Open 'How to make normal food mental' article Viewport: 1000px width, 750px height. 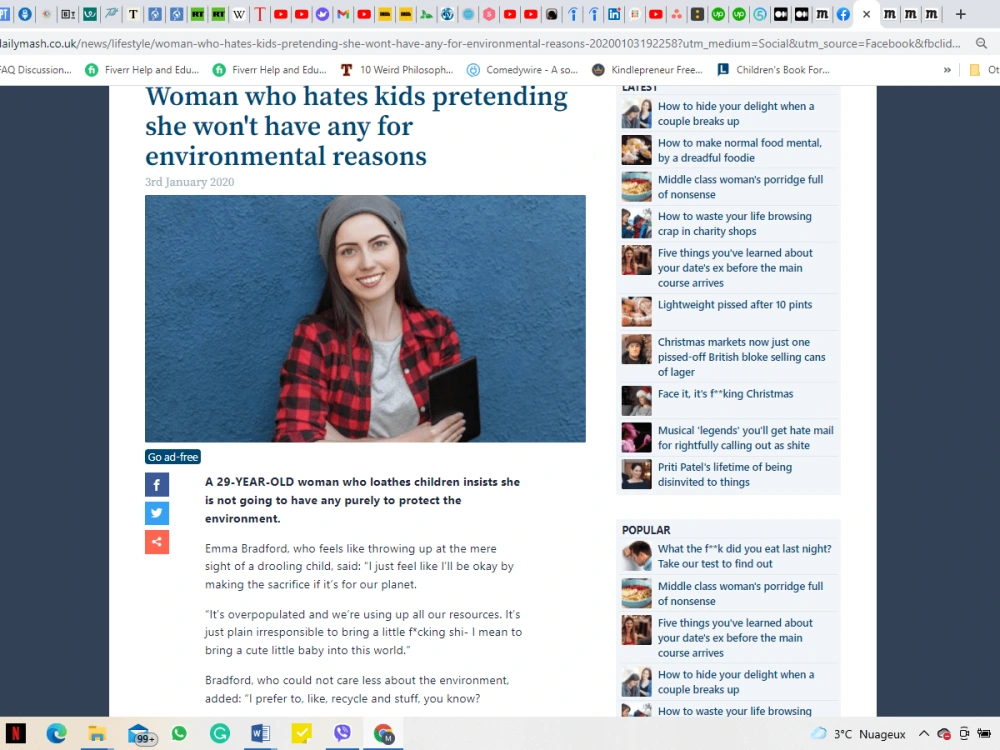[740, 151]
